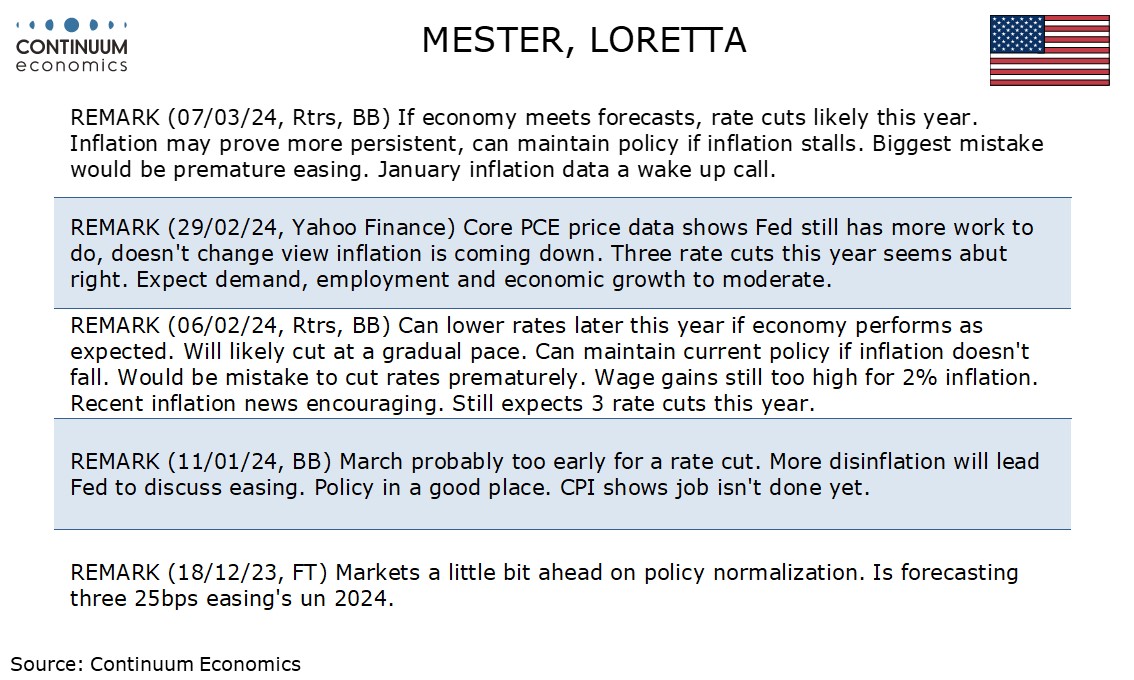Click the blue dots above the Continuum logo
Viewport: 1134px width, 680px height.
72,25
